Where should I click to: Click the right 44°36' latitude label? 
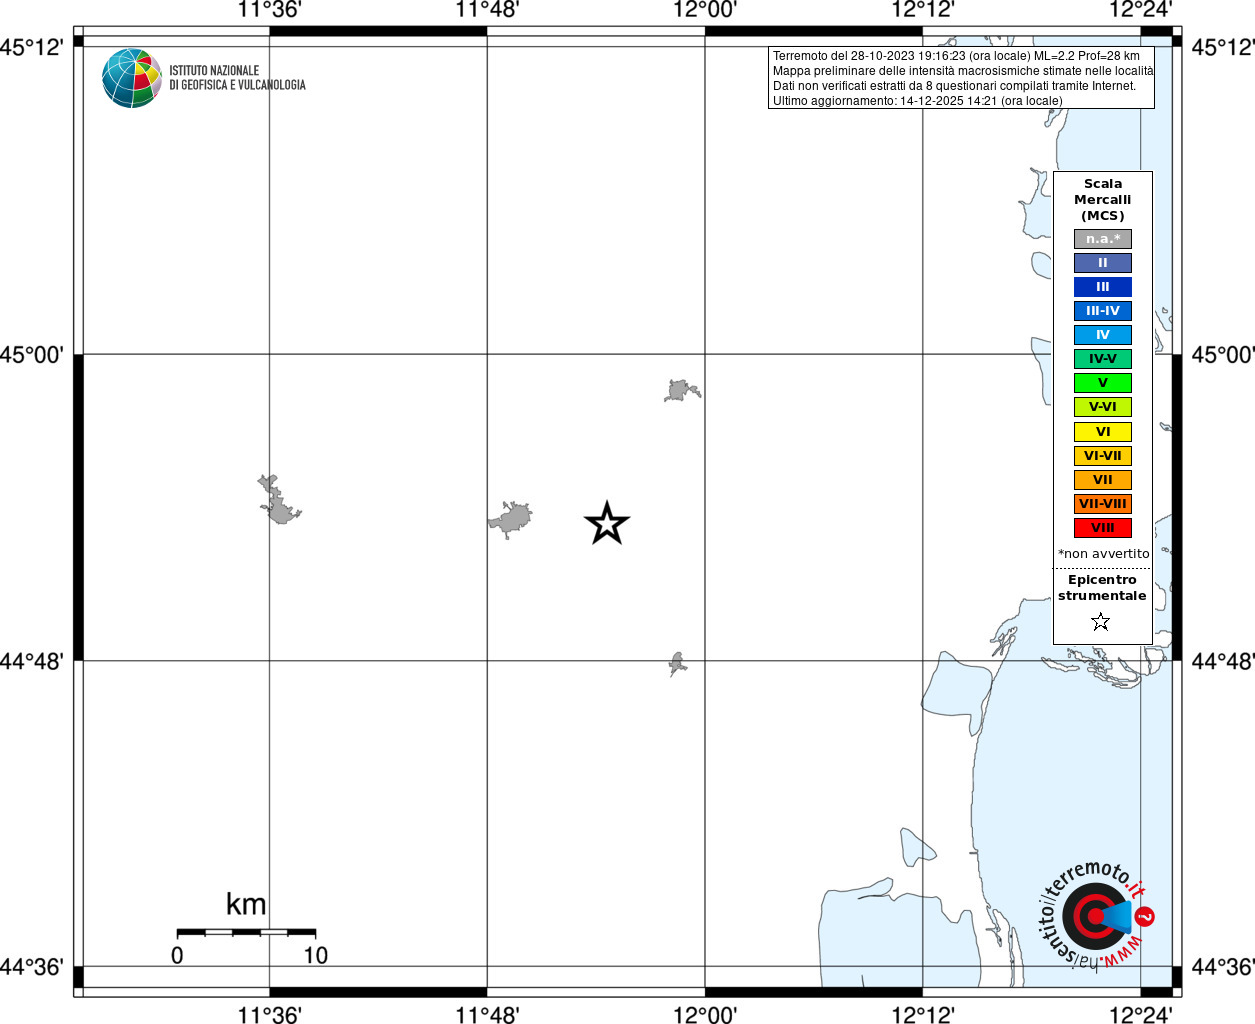1223,967
